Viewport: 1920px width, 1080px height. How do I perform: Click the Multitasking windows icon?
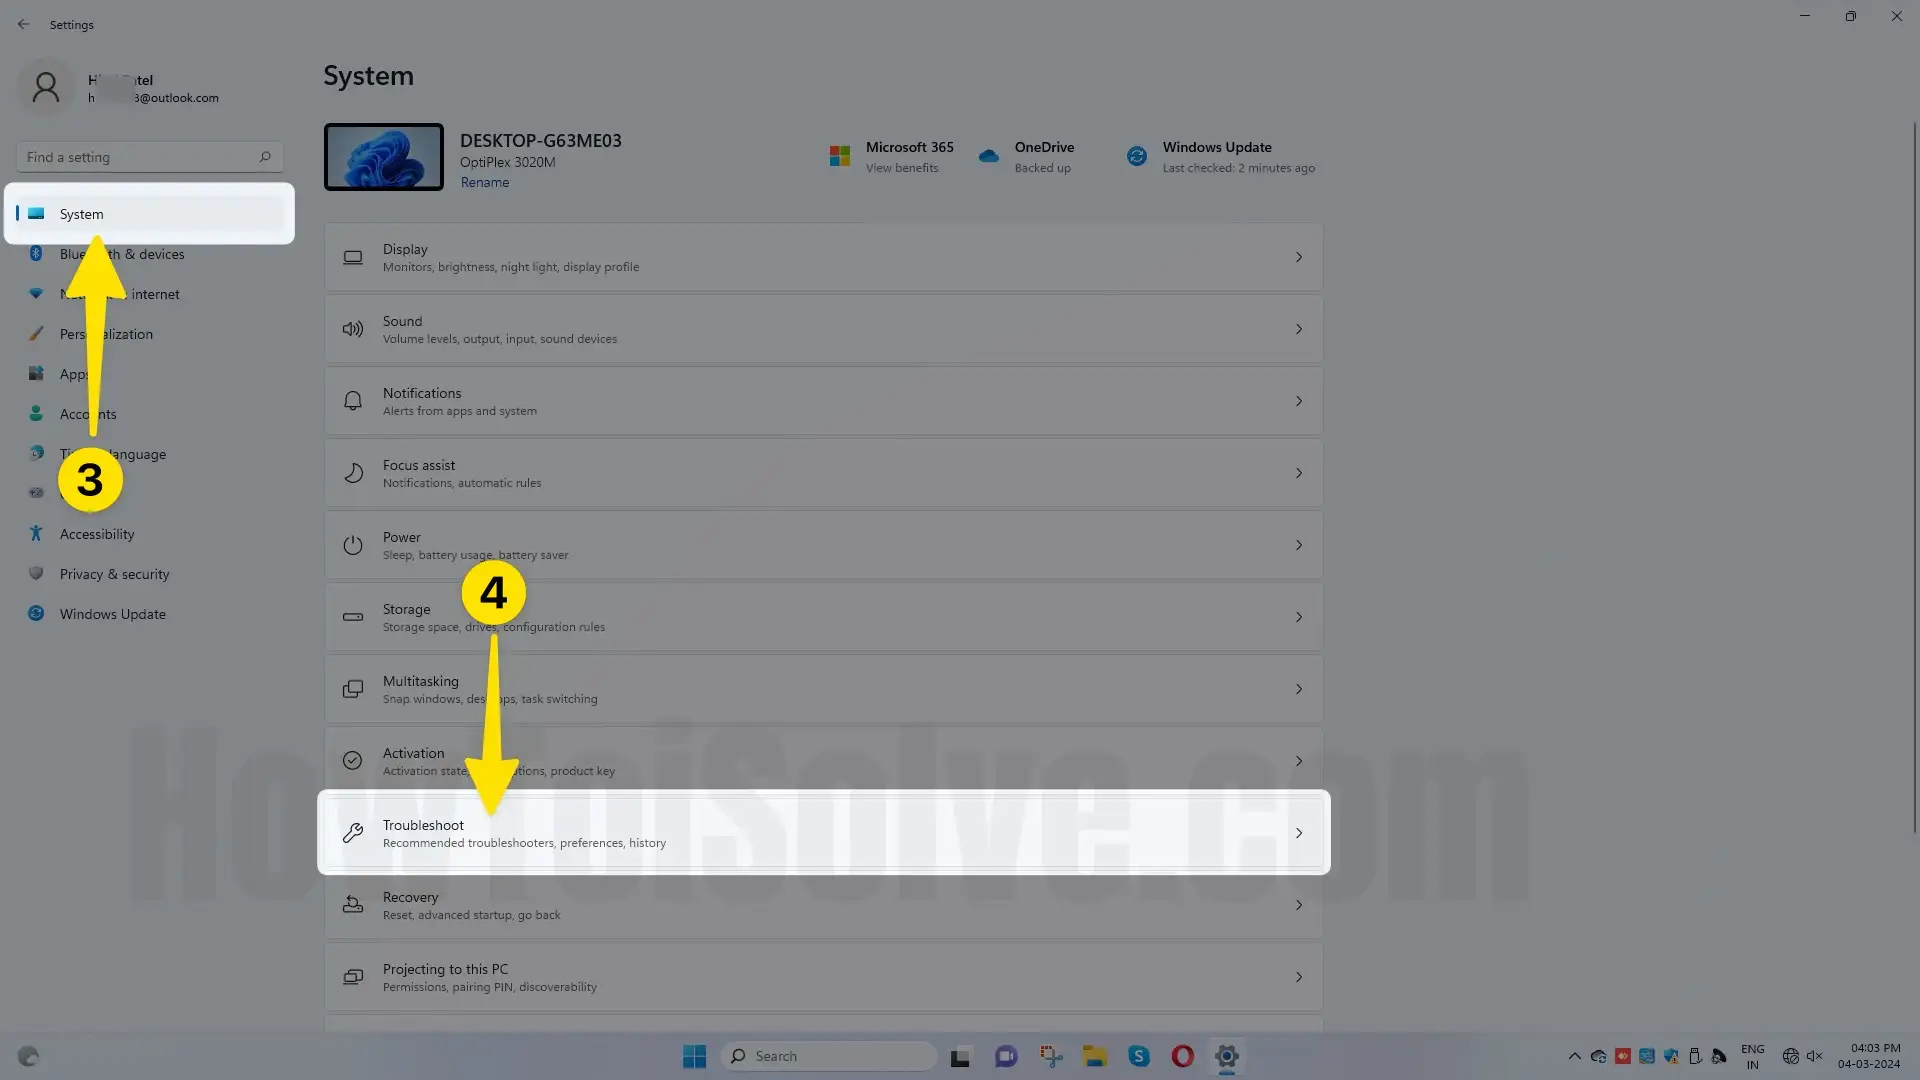pyautogui.click(x=353, y=689)
